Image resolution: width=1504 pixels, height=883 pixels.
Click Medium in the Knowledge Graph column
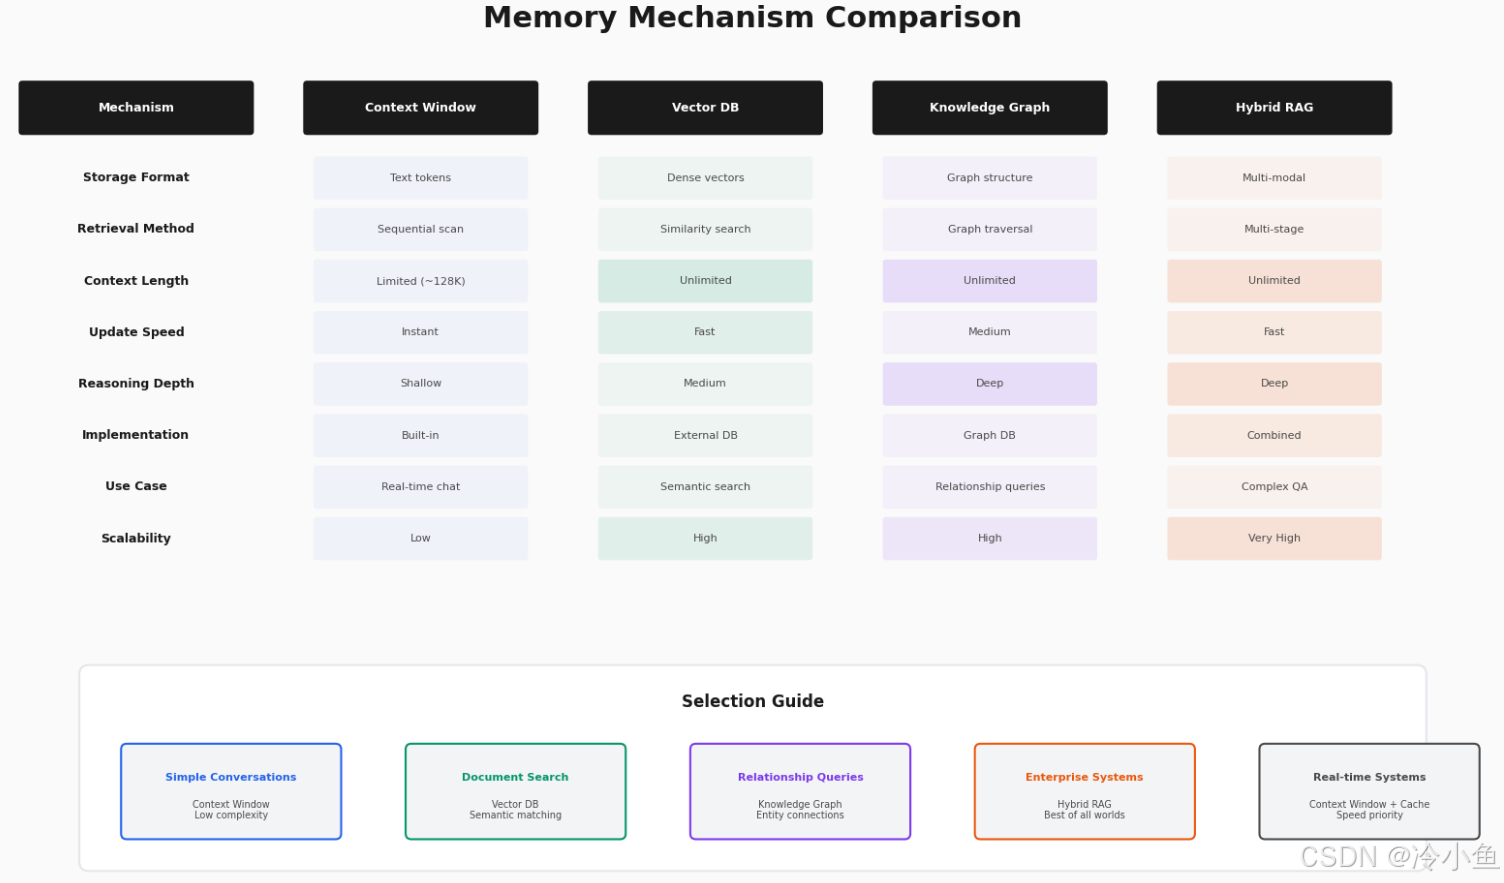click(x=990, y=332)
